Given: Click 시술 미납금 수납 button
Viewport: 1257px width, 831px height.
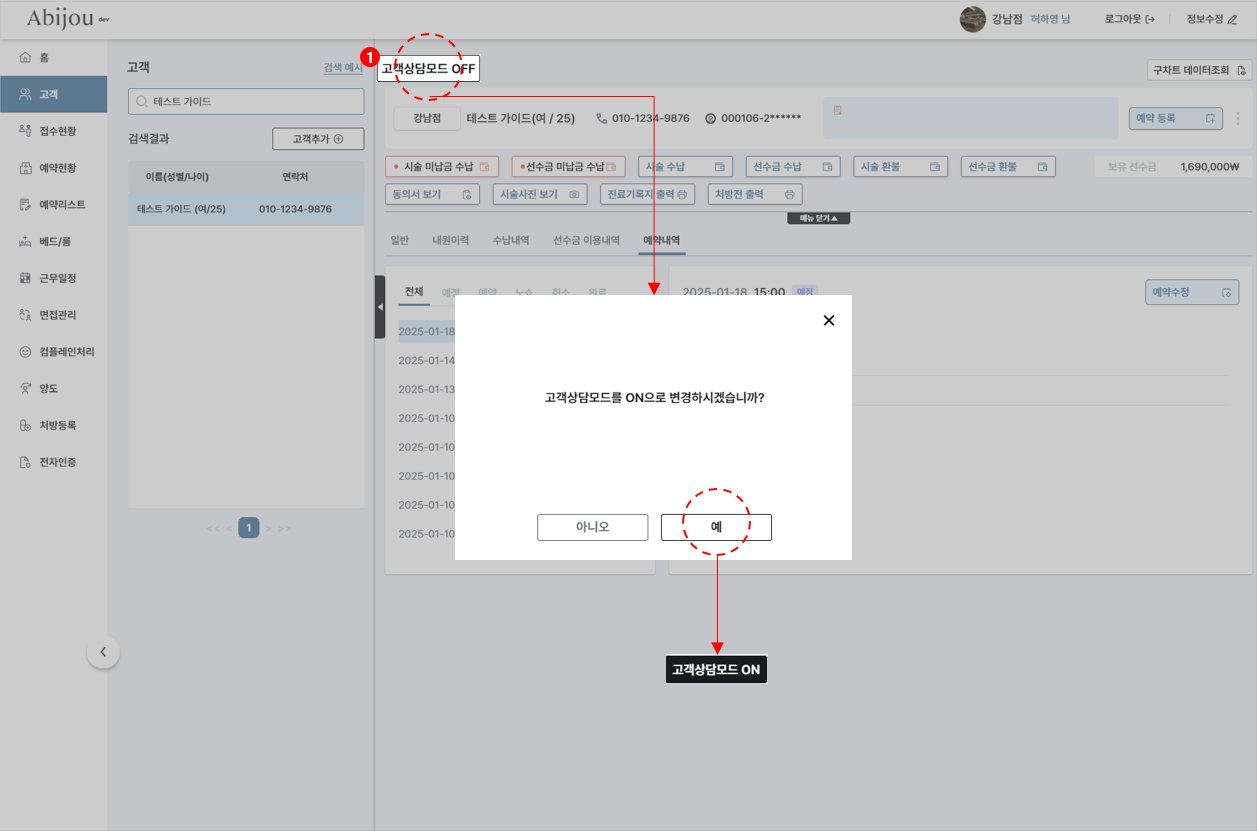Looking at the screenshot, I should click(441, 167).
